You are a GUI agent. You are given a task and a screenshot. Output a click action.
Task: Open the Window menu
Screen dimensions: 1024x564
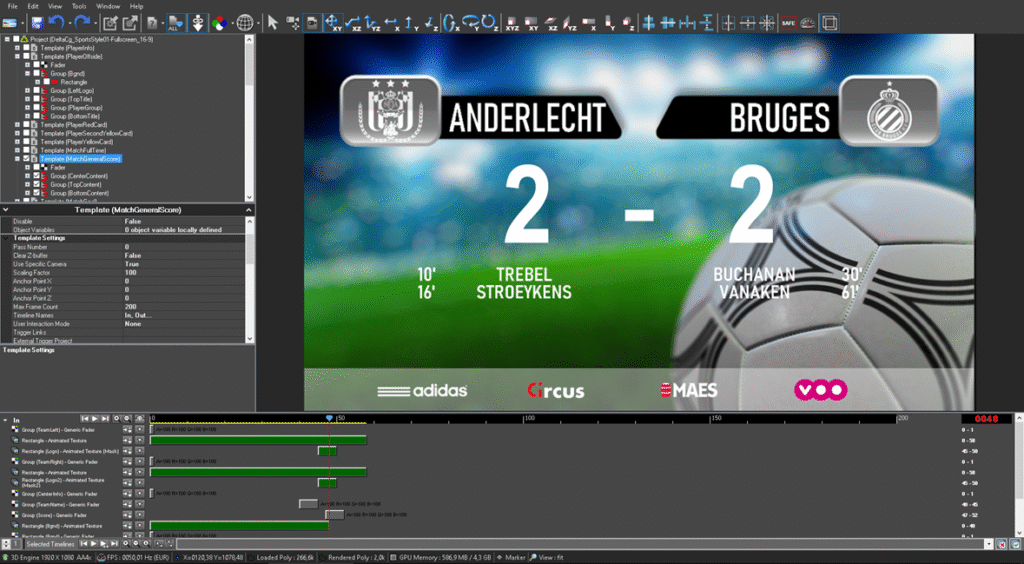(x=108, y=6)
